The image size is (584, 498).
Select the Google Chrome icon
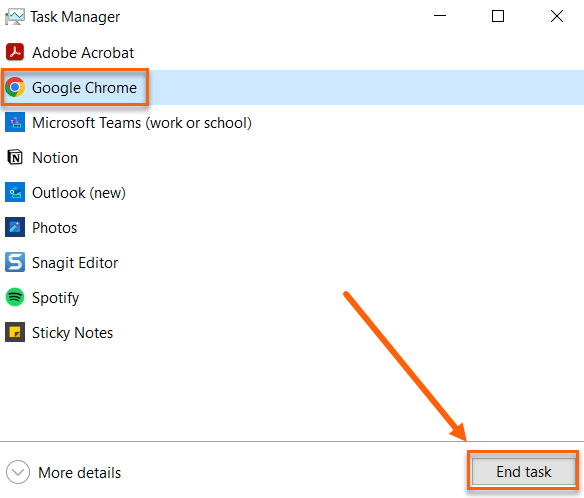(x=15, y=87)
